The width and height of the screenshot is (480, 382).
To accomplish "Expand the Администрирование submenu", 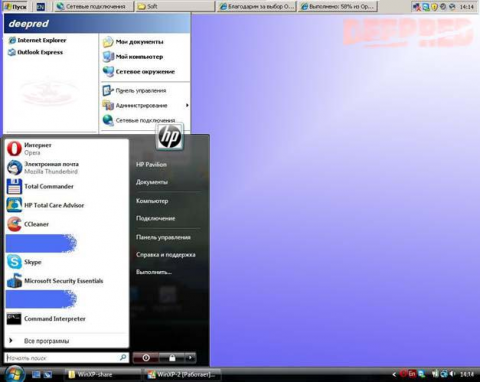I will click(x=145, y=105).
